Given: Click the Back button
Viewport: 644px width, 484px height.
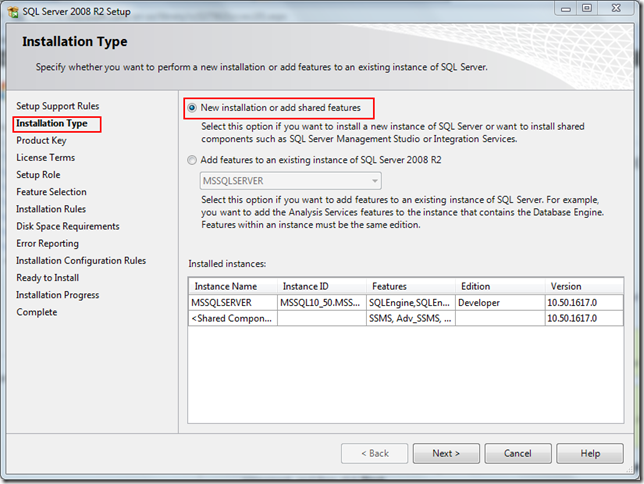Looking at the screenshot, I should pos(375,453).
